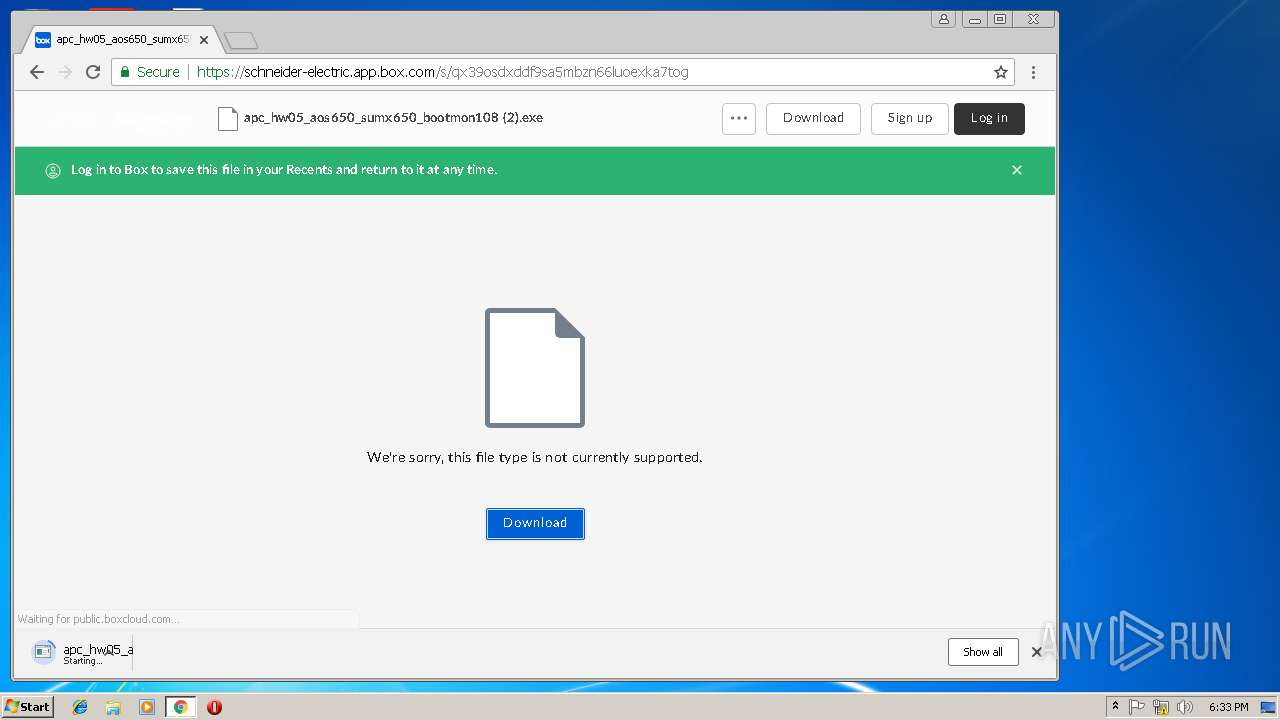
Task: Click the Chrome profile user icon in titlebar
Action: 943,19
